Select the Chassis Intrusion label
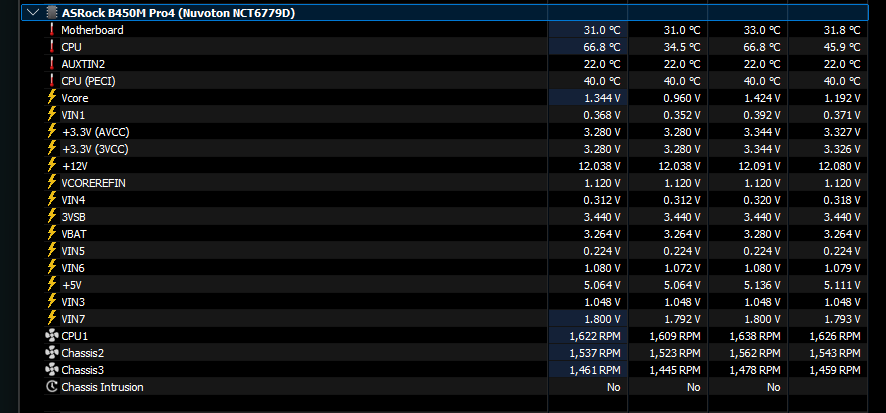The image size is (886, 413). 102,387
